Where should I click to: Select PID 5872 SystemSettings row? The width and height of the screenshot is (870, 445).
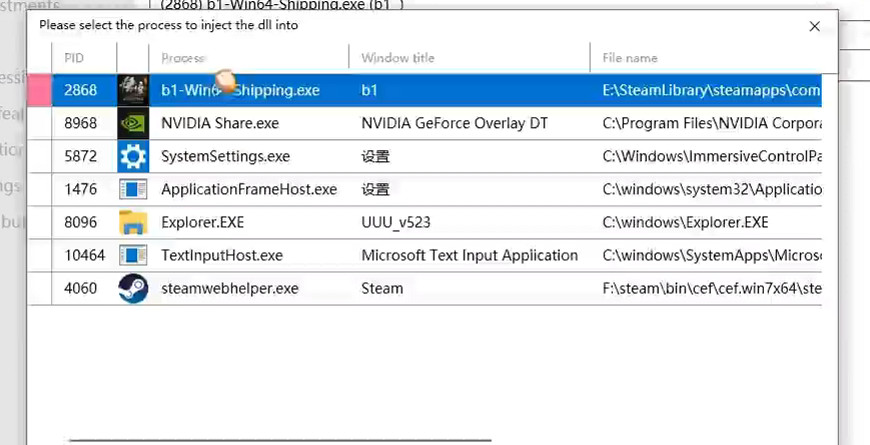click(x=80, y=156)
